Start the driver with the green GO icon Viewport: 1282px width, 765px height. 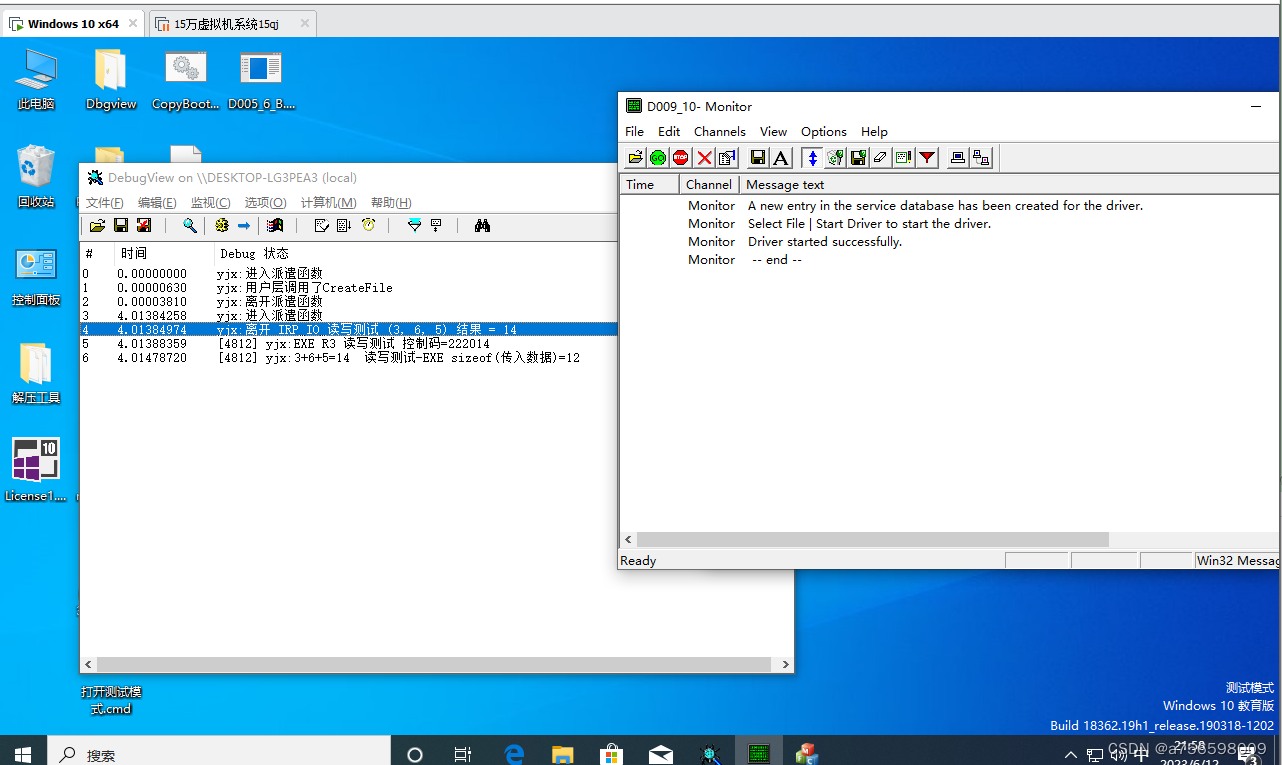pyautogui.click(x=658, y=157)
